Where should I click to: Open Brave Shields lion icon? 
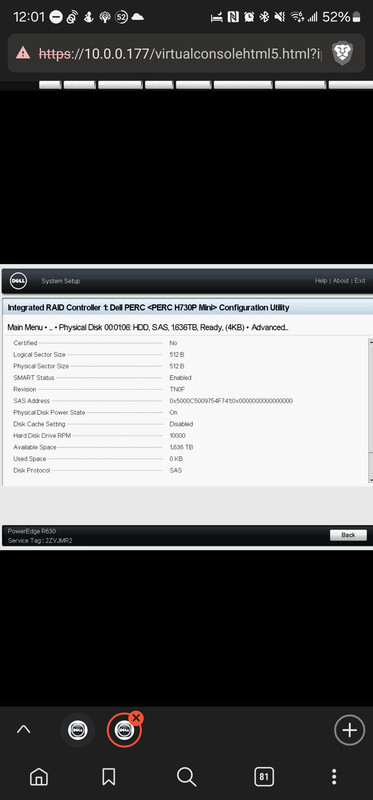click(x=342, y=53)
